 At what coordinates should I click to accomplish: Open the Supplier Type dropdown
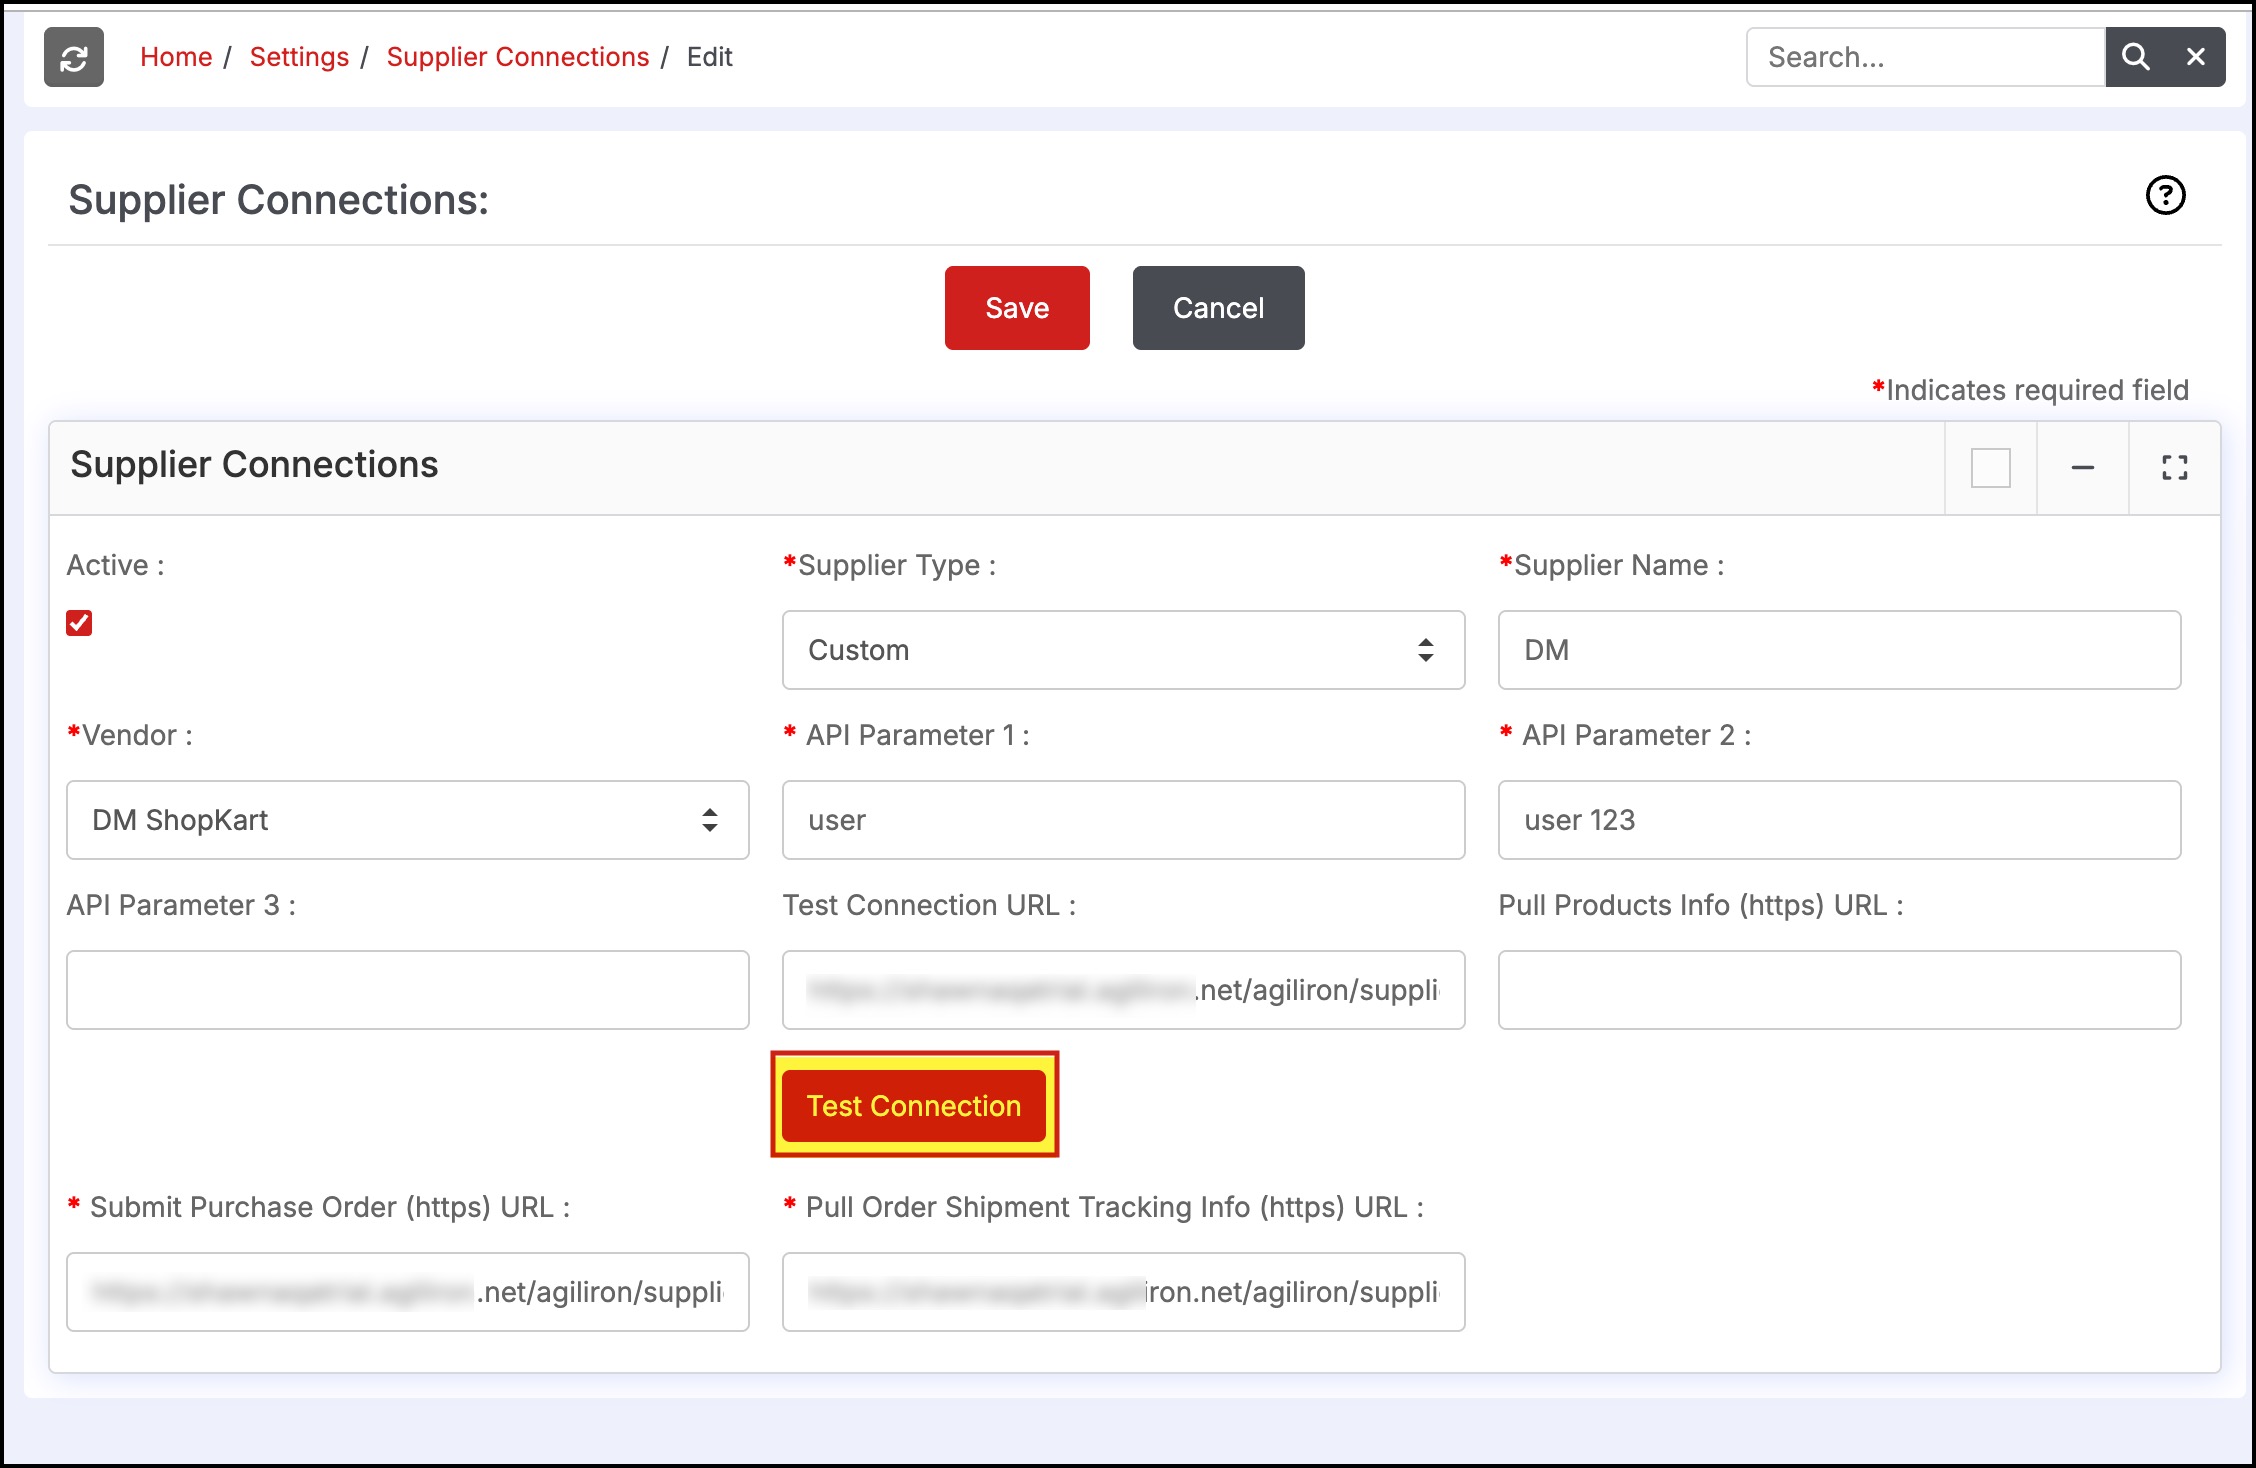[x=1123, y=650]
